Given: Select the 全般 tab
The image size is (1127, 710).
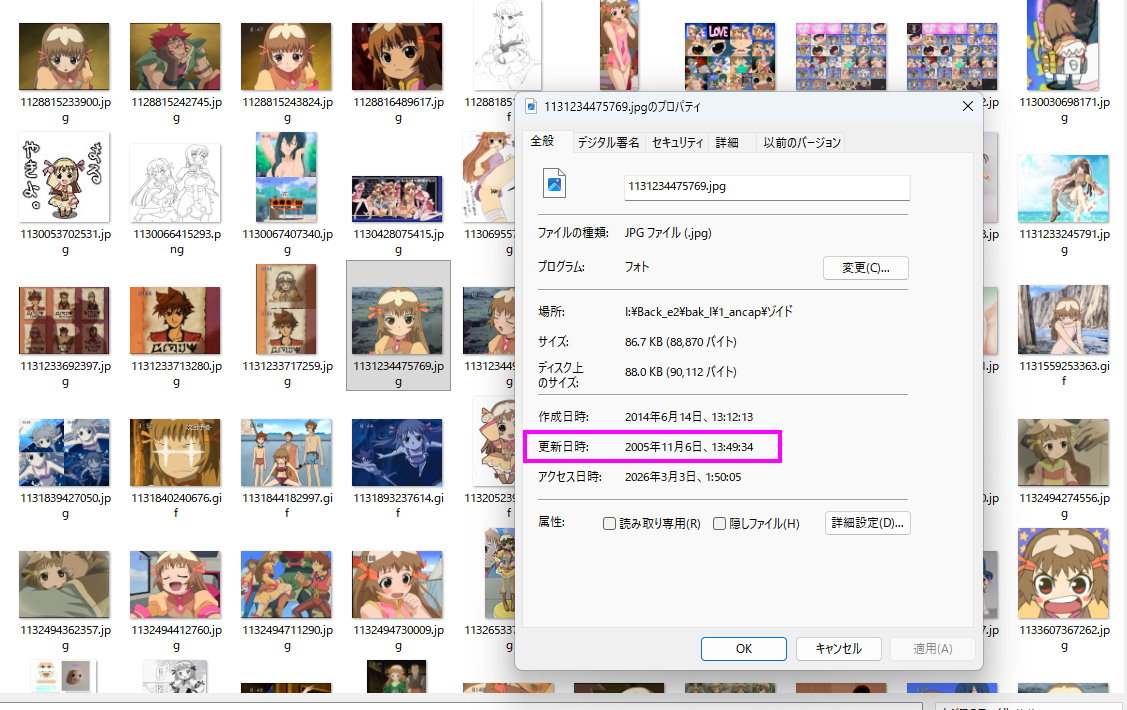Looking at the screenshot, I should pyautogui.click(x=543, y=142).
